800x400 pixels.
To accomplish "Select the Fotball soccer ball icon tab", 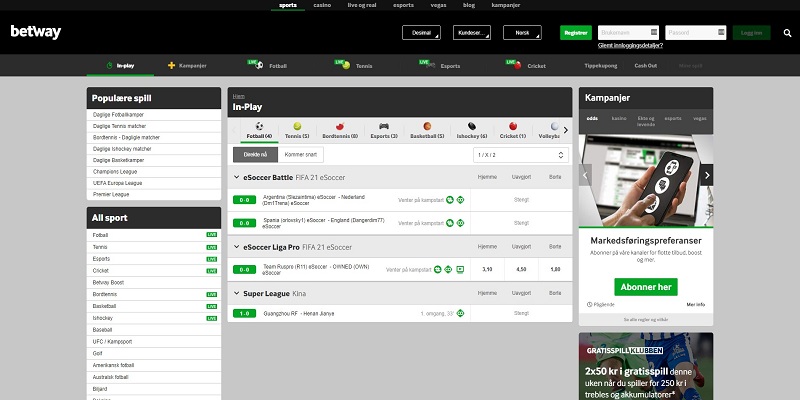I will coord(259,127).
